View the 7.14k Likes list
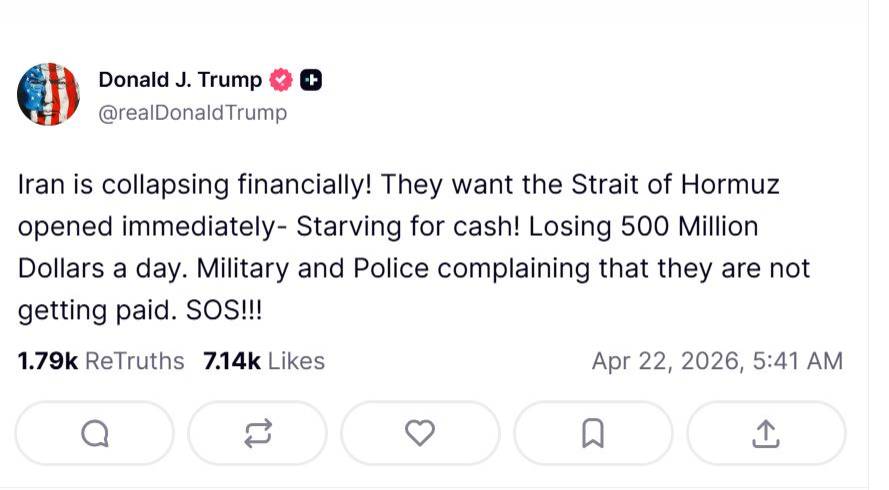Image resolution: width=889 pixels, height=490 pixels. (263, 361)
